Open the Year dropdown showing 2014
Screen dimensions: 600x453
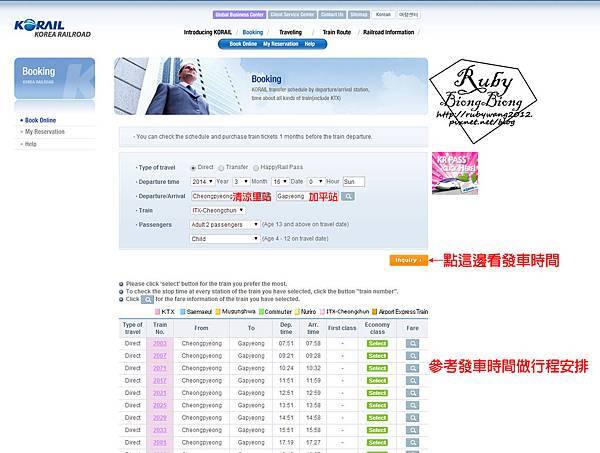(202, 181)
